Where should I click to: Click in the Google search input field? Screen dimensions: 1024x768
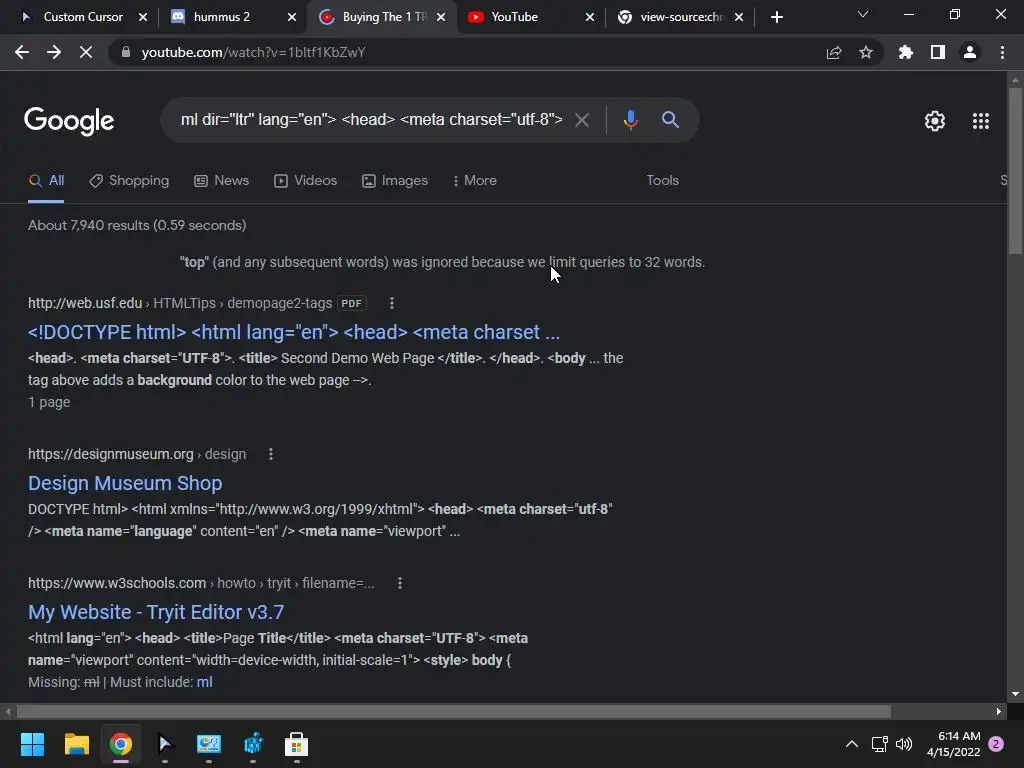pyautogui.click(x=371, y=120)
